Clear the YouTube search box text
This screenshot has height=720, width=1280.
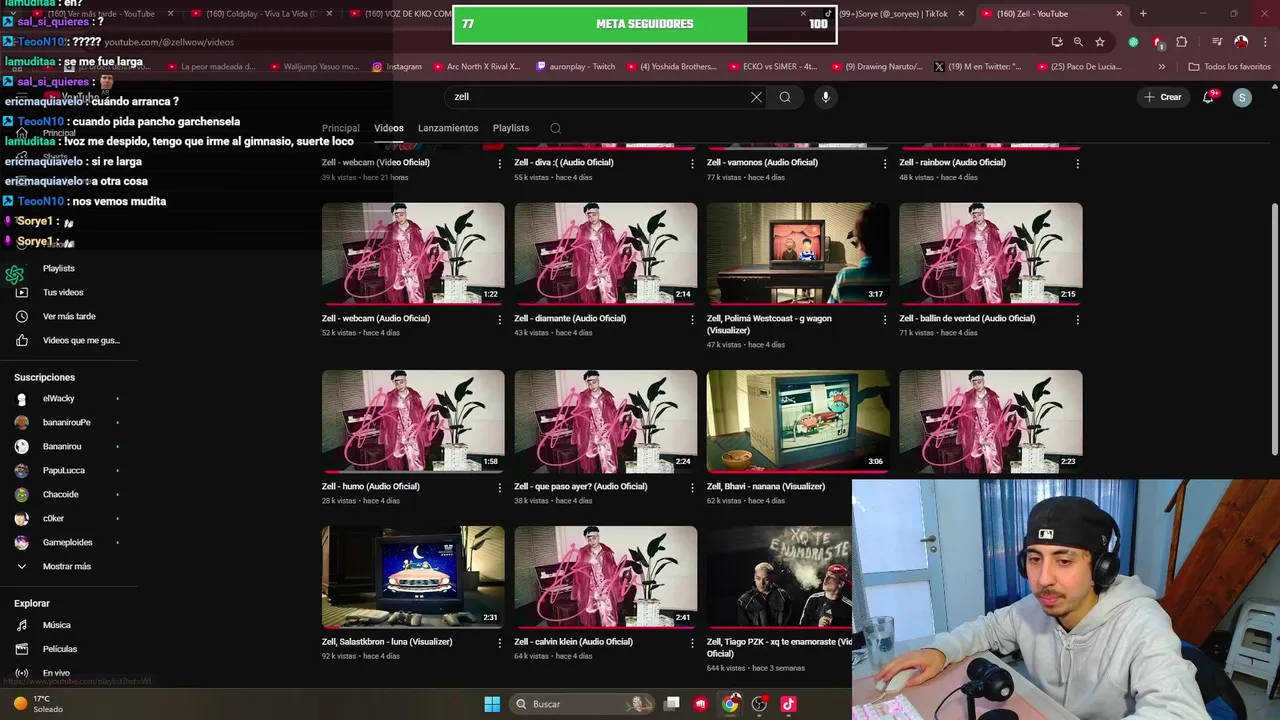tap(756, 97)
